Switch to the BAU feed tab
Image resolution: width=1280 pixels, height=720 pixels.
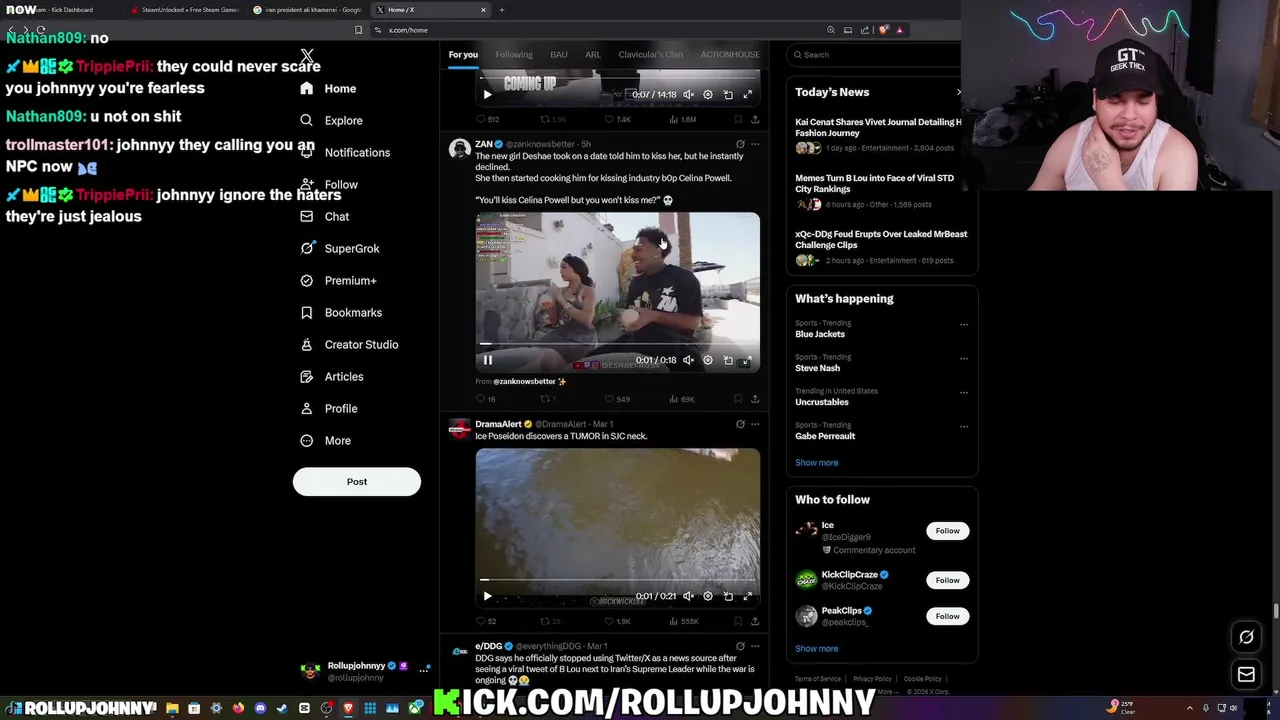pos(559,54)
